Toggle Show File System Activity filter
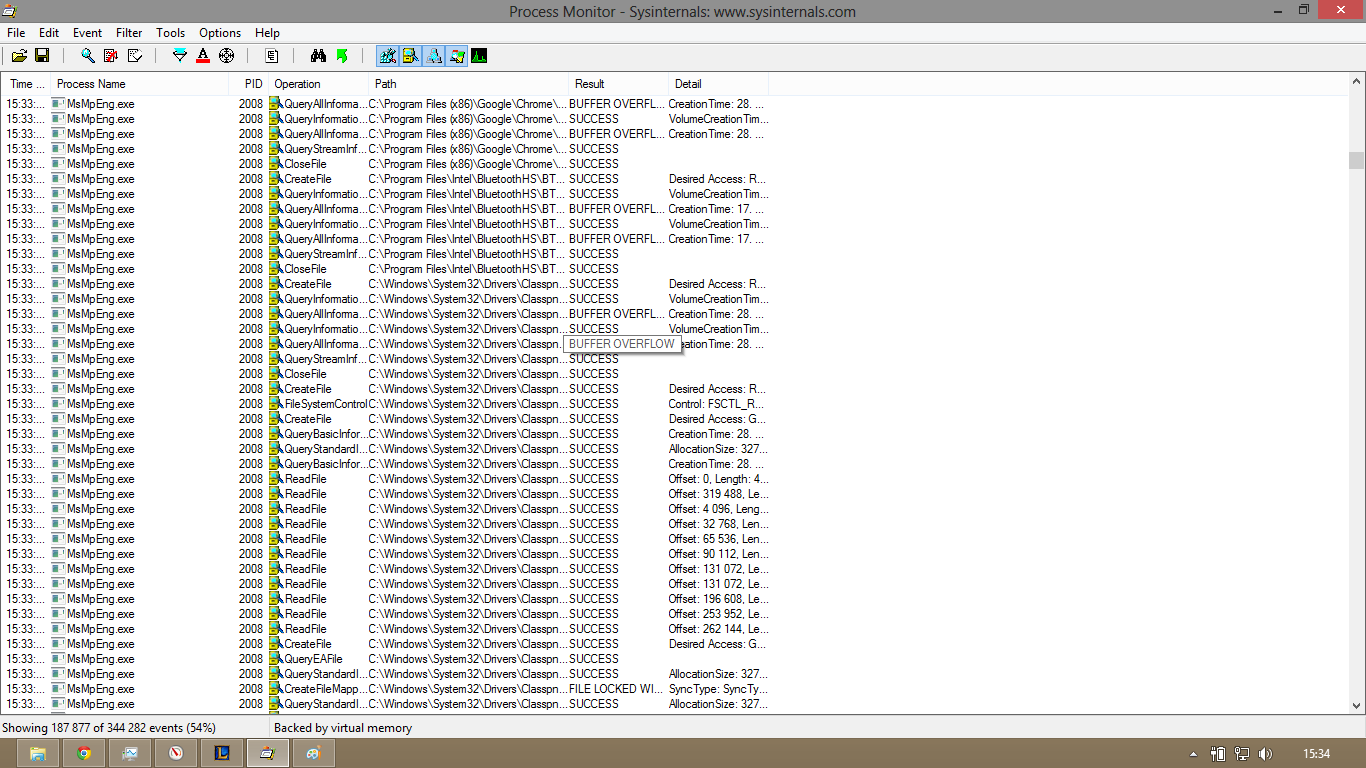The height and width of the screenshot is (768, 1366). pyautogui.click(x=411, y=56)
